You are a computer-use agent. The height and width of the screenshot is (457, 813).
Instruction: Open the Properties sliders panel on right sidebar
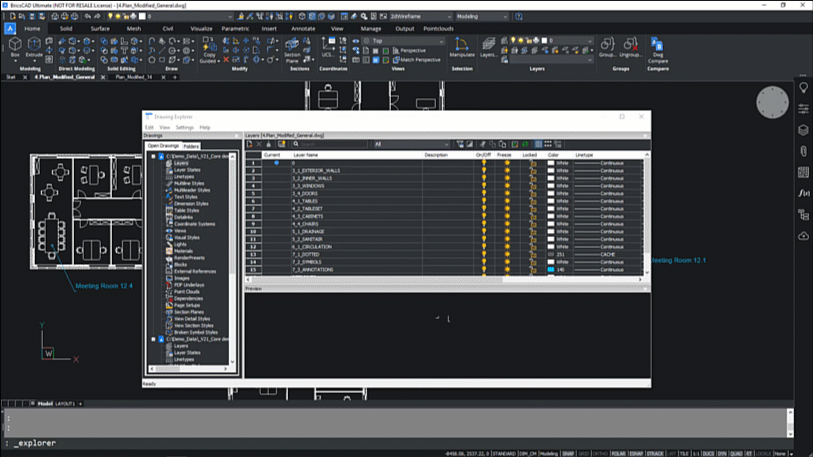(803, 108)
